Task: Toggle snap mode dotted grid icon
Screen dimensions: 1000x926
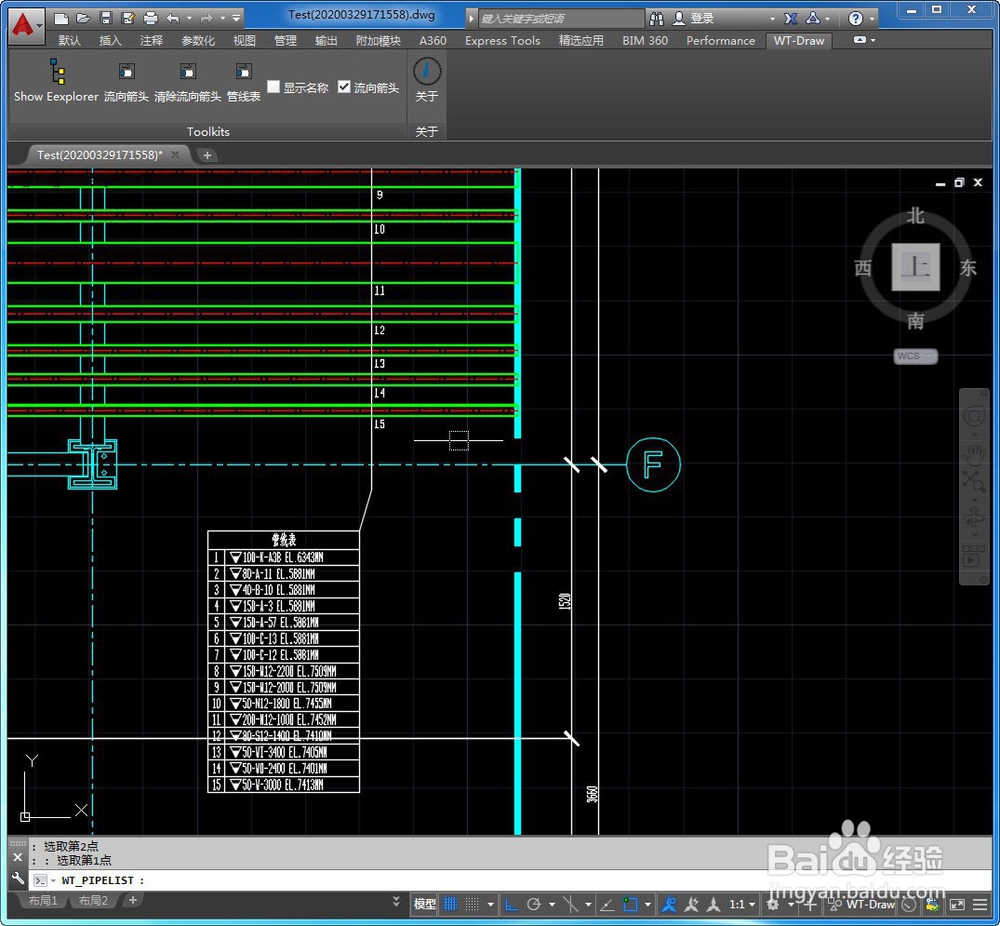Action: click(x=472, y=904)
